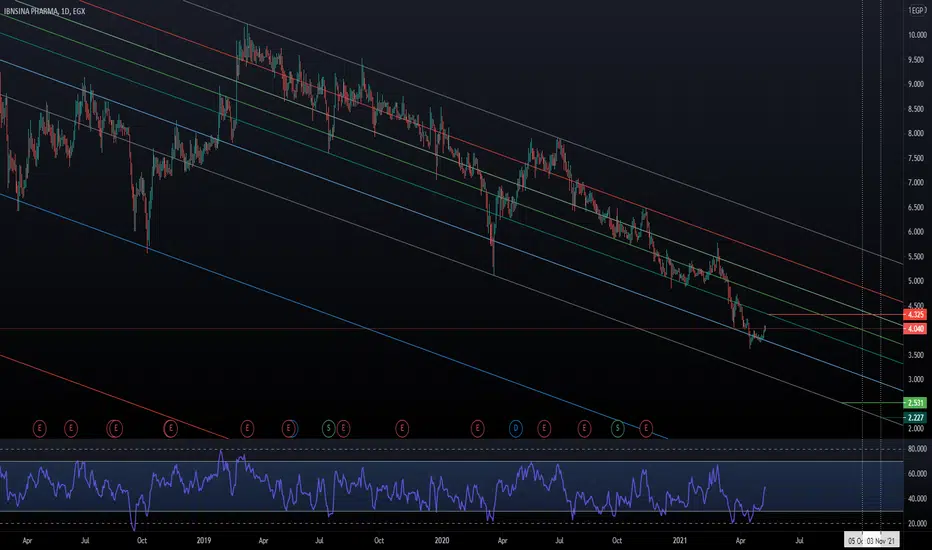Image resolution: width=932 pixels, height=550 pixels.
Task: Click the 05 Oc date label
Action: click(x=855, y=540)
